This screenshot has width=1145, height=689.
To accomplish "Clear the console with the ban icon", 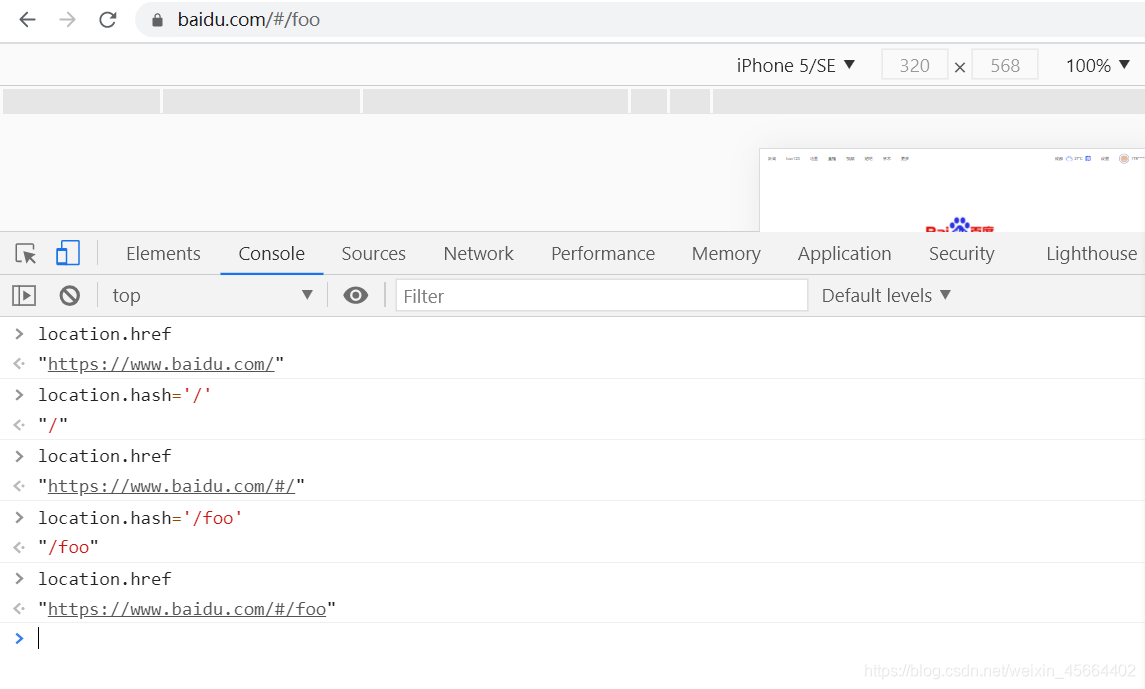I will pos(70,296).
